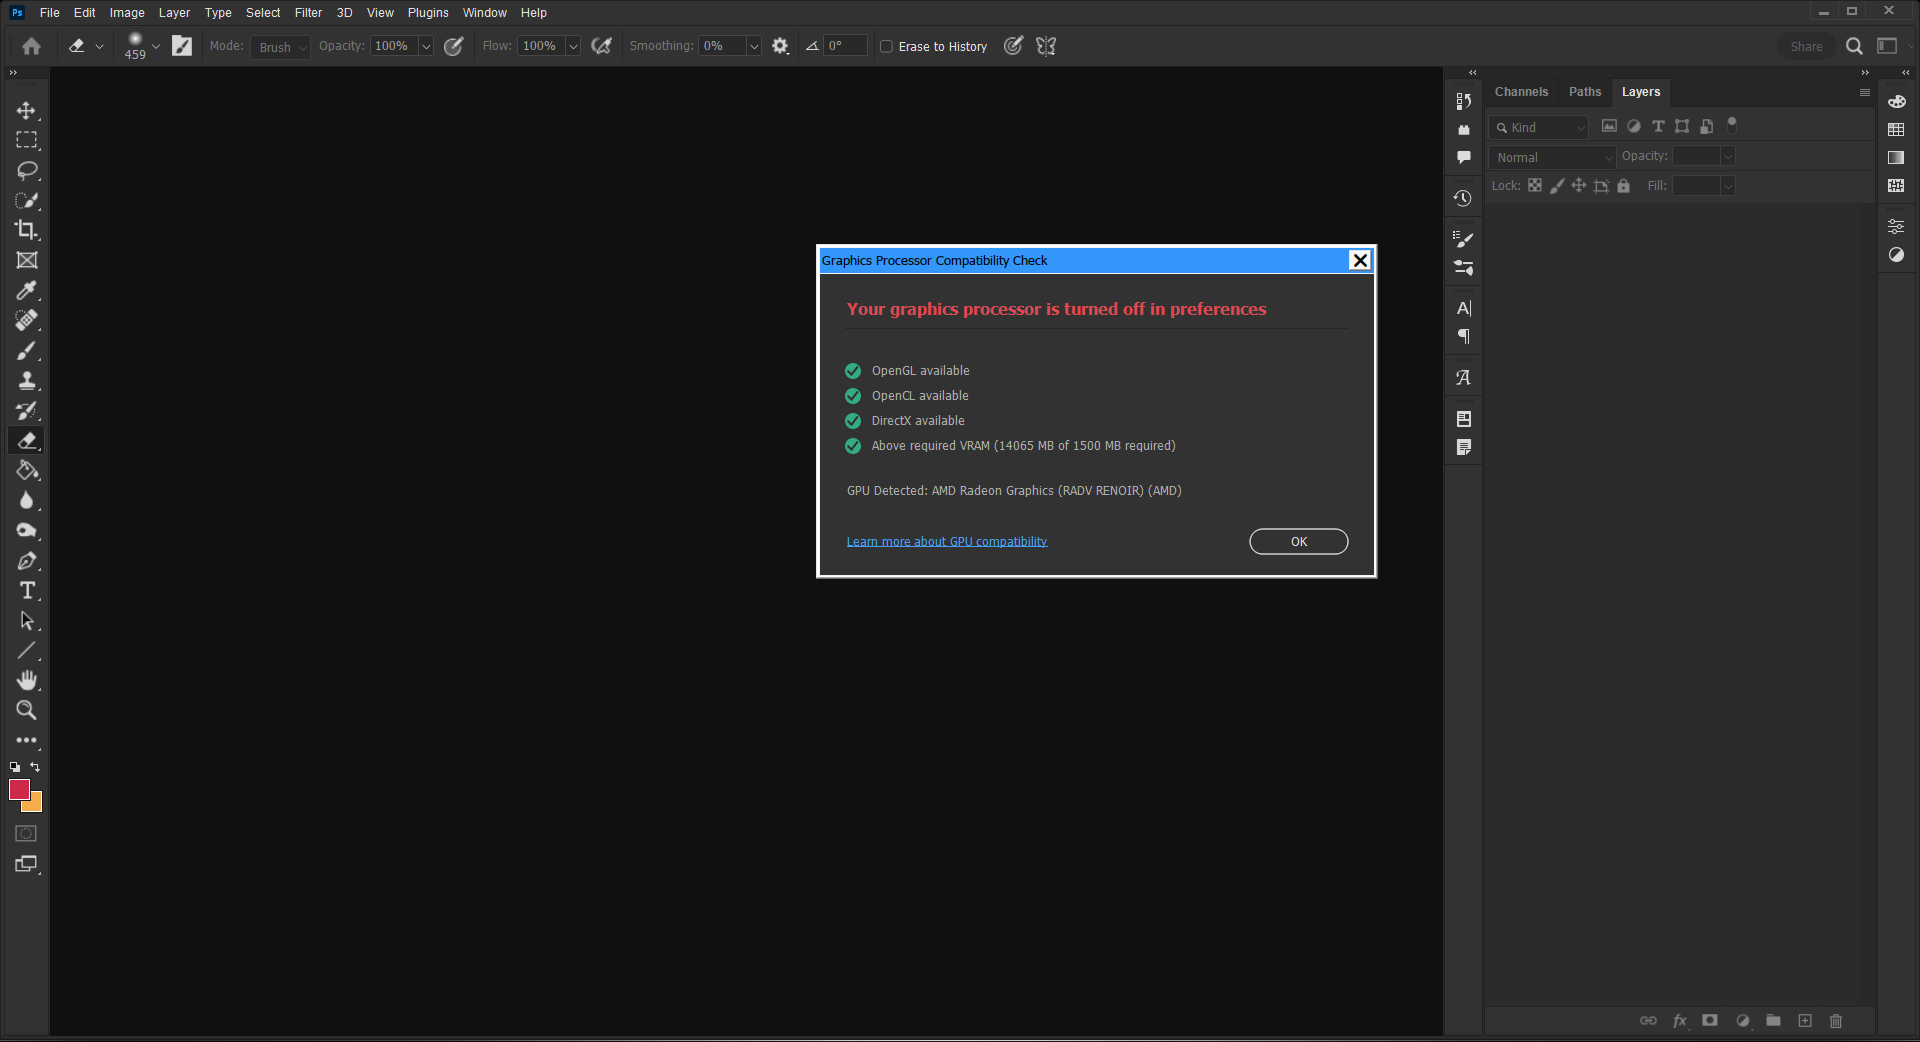Open the Plugins menu
1920x1042 pixels.
point(428,13)
